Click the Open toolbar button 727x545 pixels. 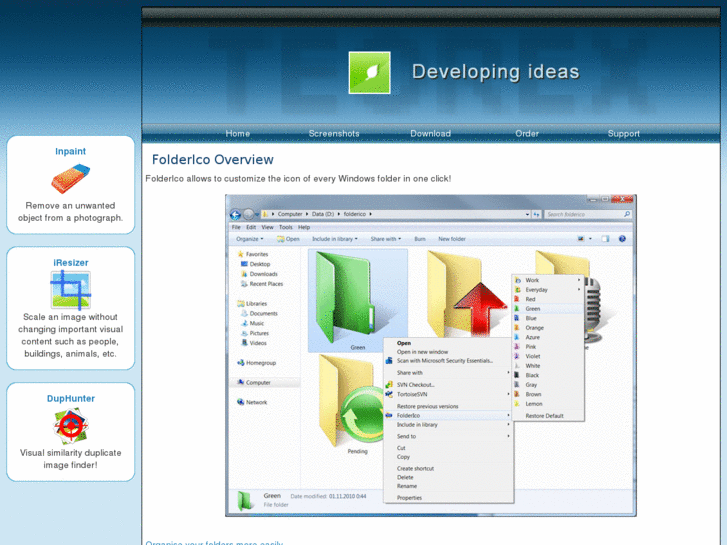(x=288, y=239)
